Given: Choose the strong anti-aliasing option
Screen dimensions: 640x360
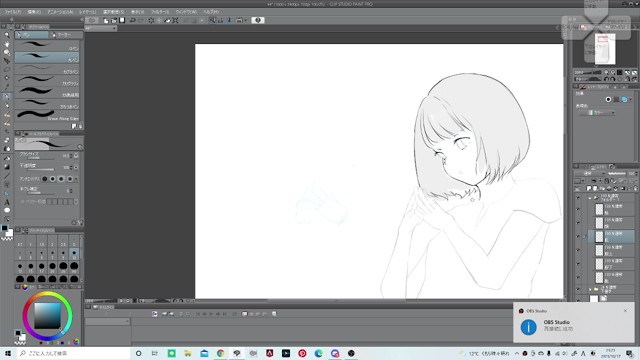Looking at the screenshot, I should pos(70,179).
